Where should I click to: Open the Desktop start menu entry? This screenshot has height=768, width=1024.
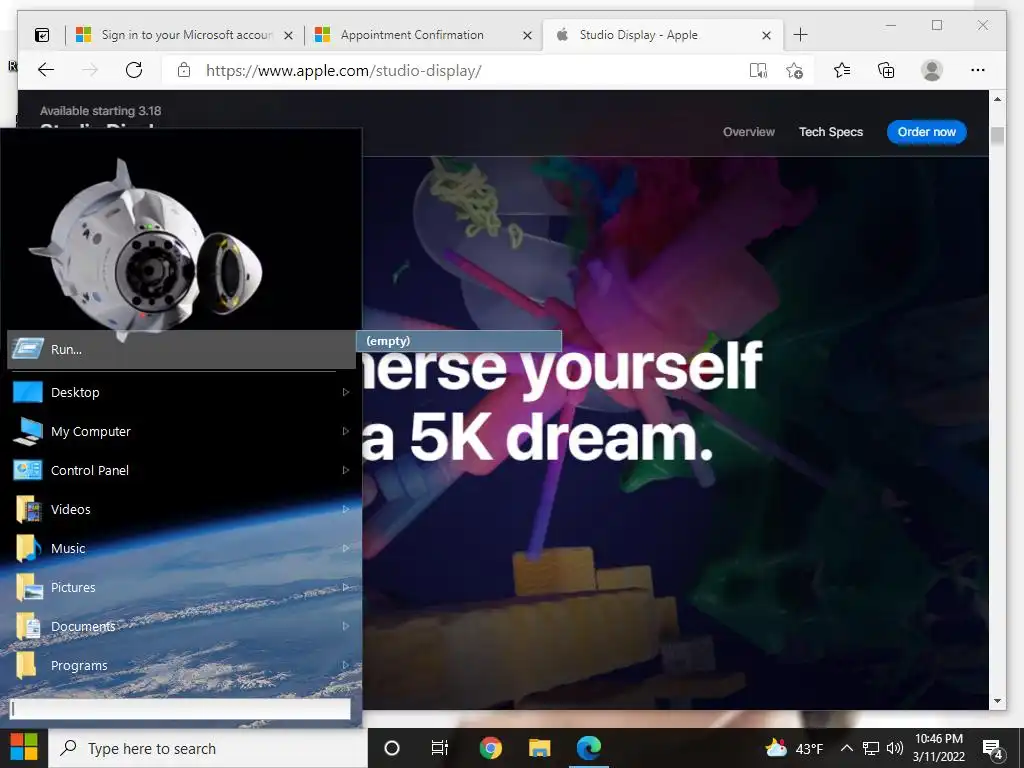tap(181, 392)
